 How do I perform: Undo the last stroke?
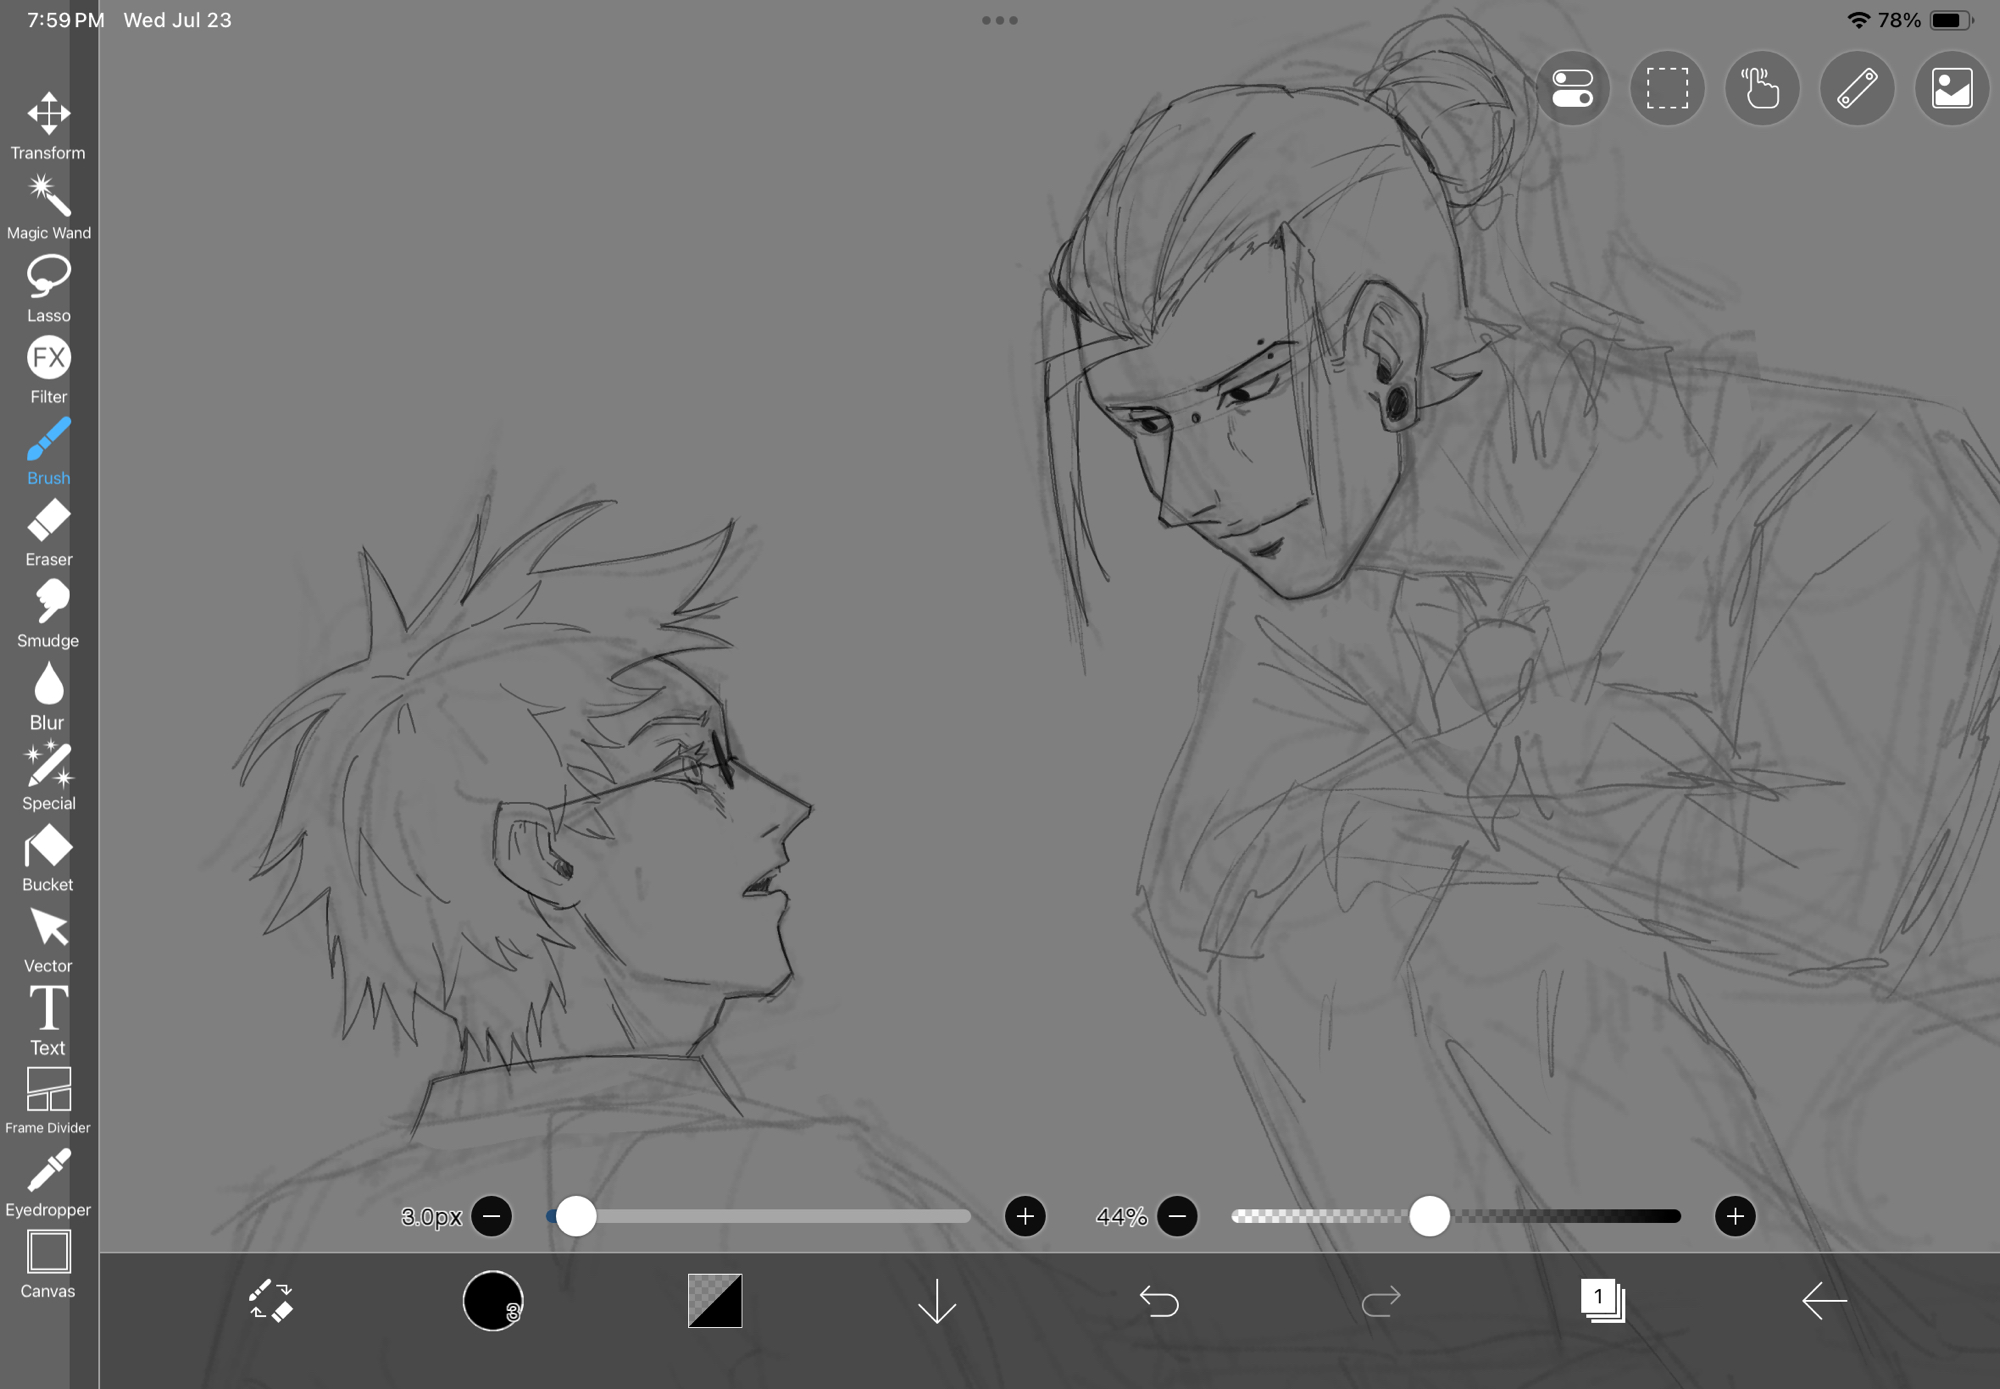tap(1159, 1301)
